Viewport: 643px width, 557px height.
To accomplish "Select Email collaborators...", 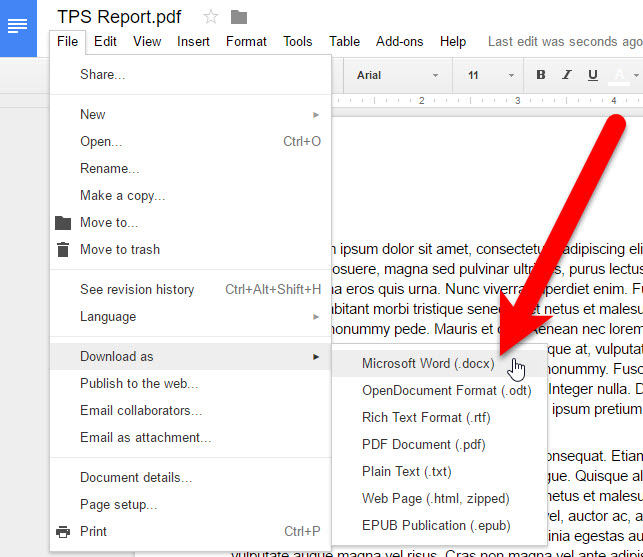I will (190, 411).
